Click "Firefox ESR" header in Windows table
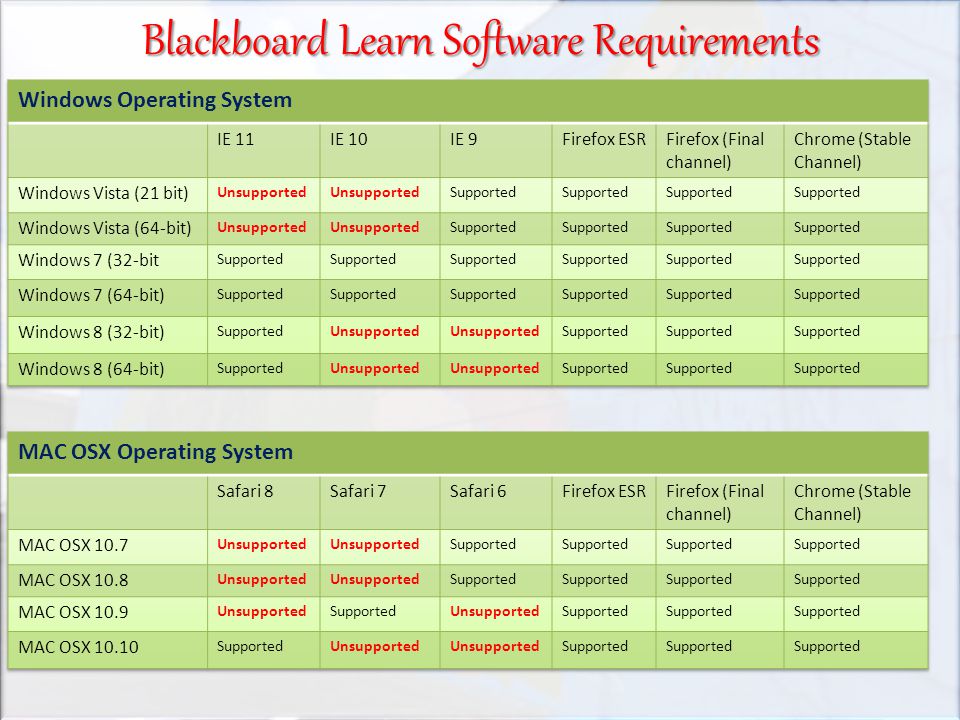Image resolution: width=960 pixels, height=720 pixels. [604, 140]
